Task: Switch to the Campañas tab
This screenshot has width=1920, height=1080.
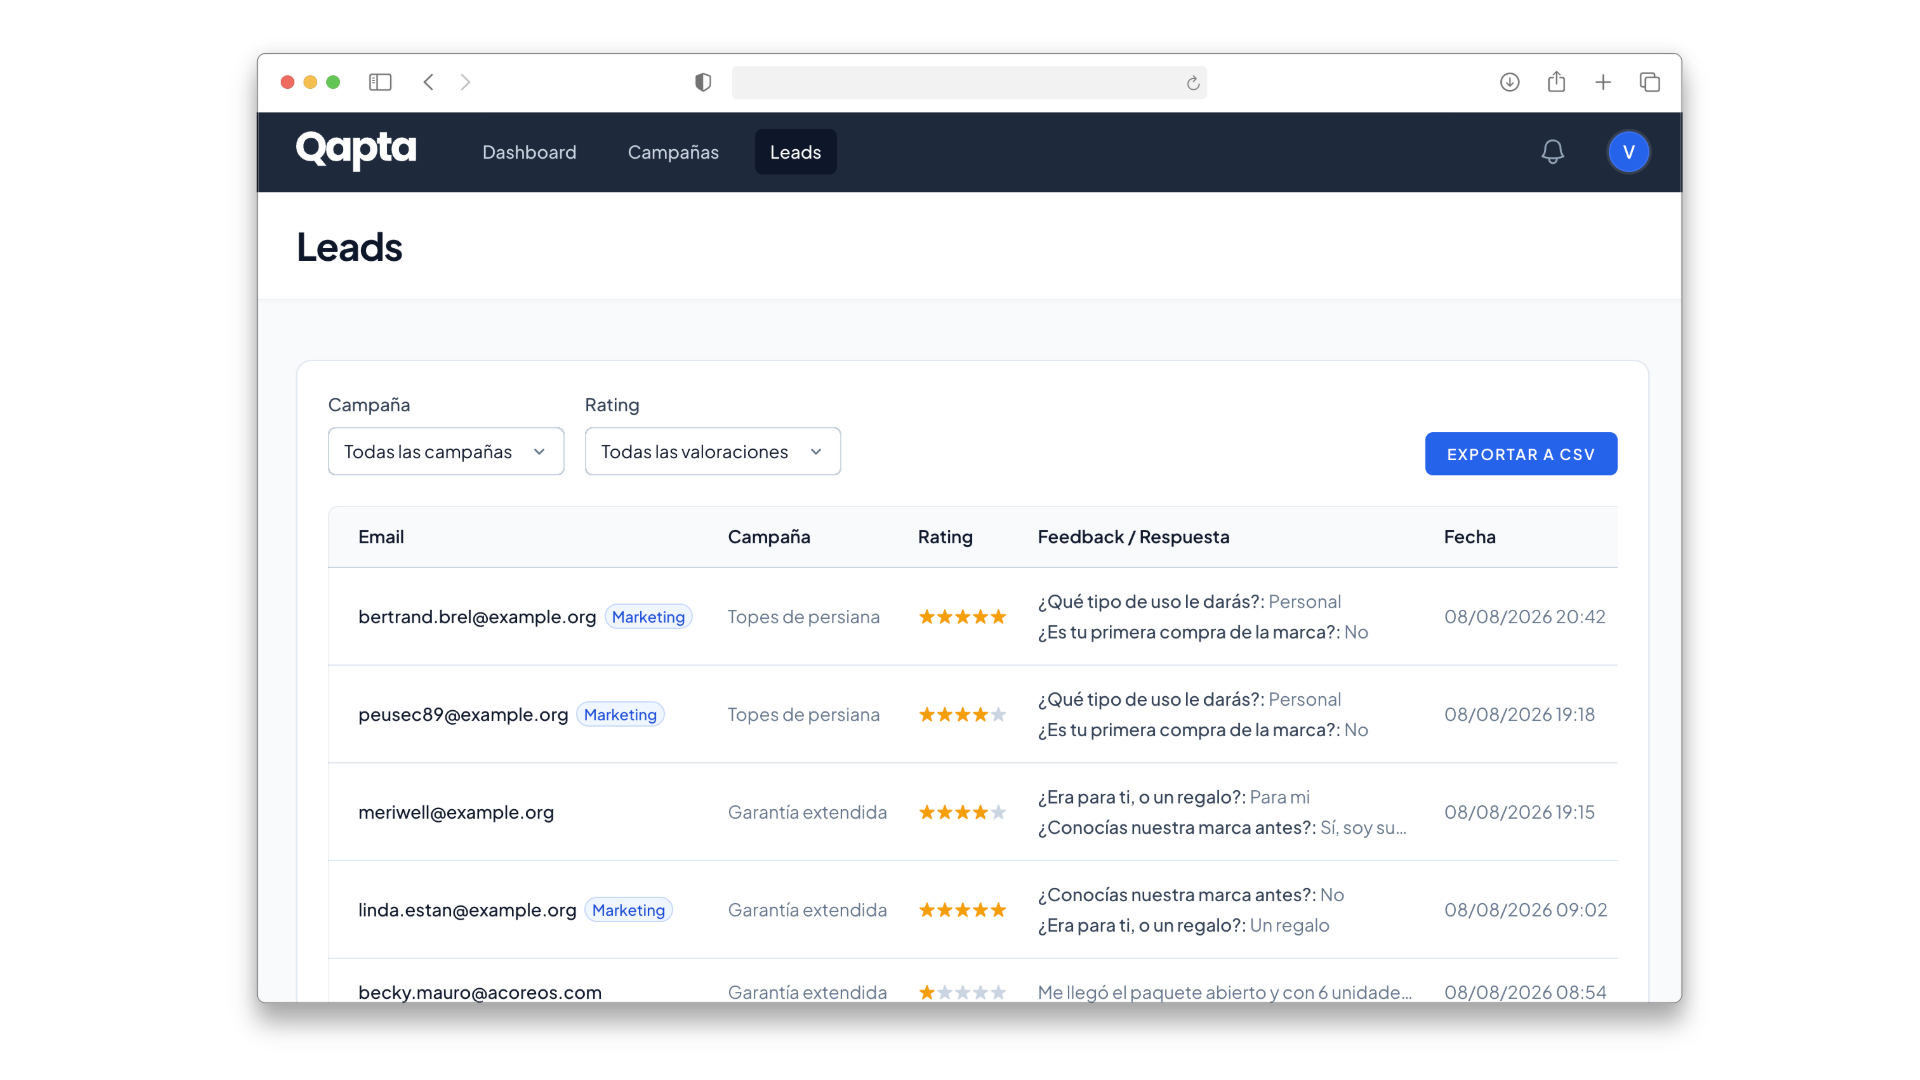Action: [673, 152]
